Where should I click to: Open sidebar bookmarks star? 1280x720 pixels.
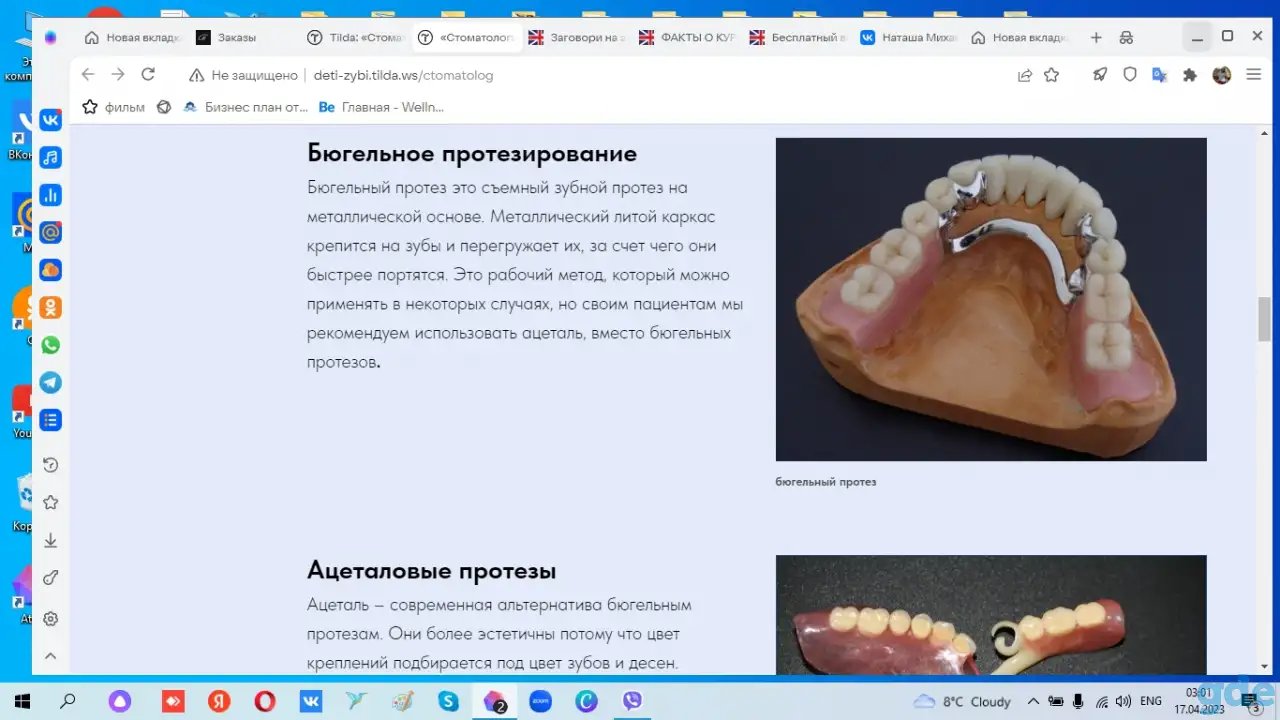tap(50, 502)
